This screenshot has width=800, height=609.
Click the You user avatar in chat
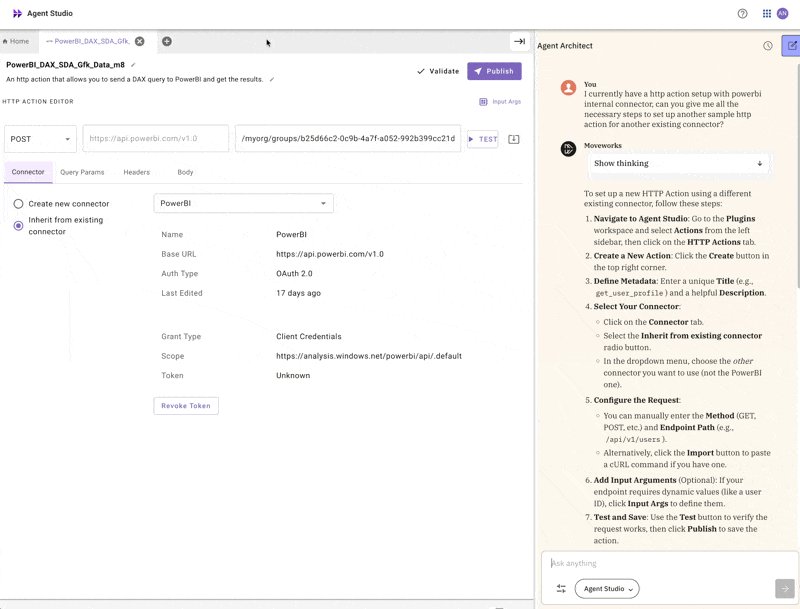(x=568, y=87)
